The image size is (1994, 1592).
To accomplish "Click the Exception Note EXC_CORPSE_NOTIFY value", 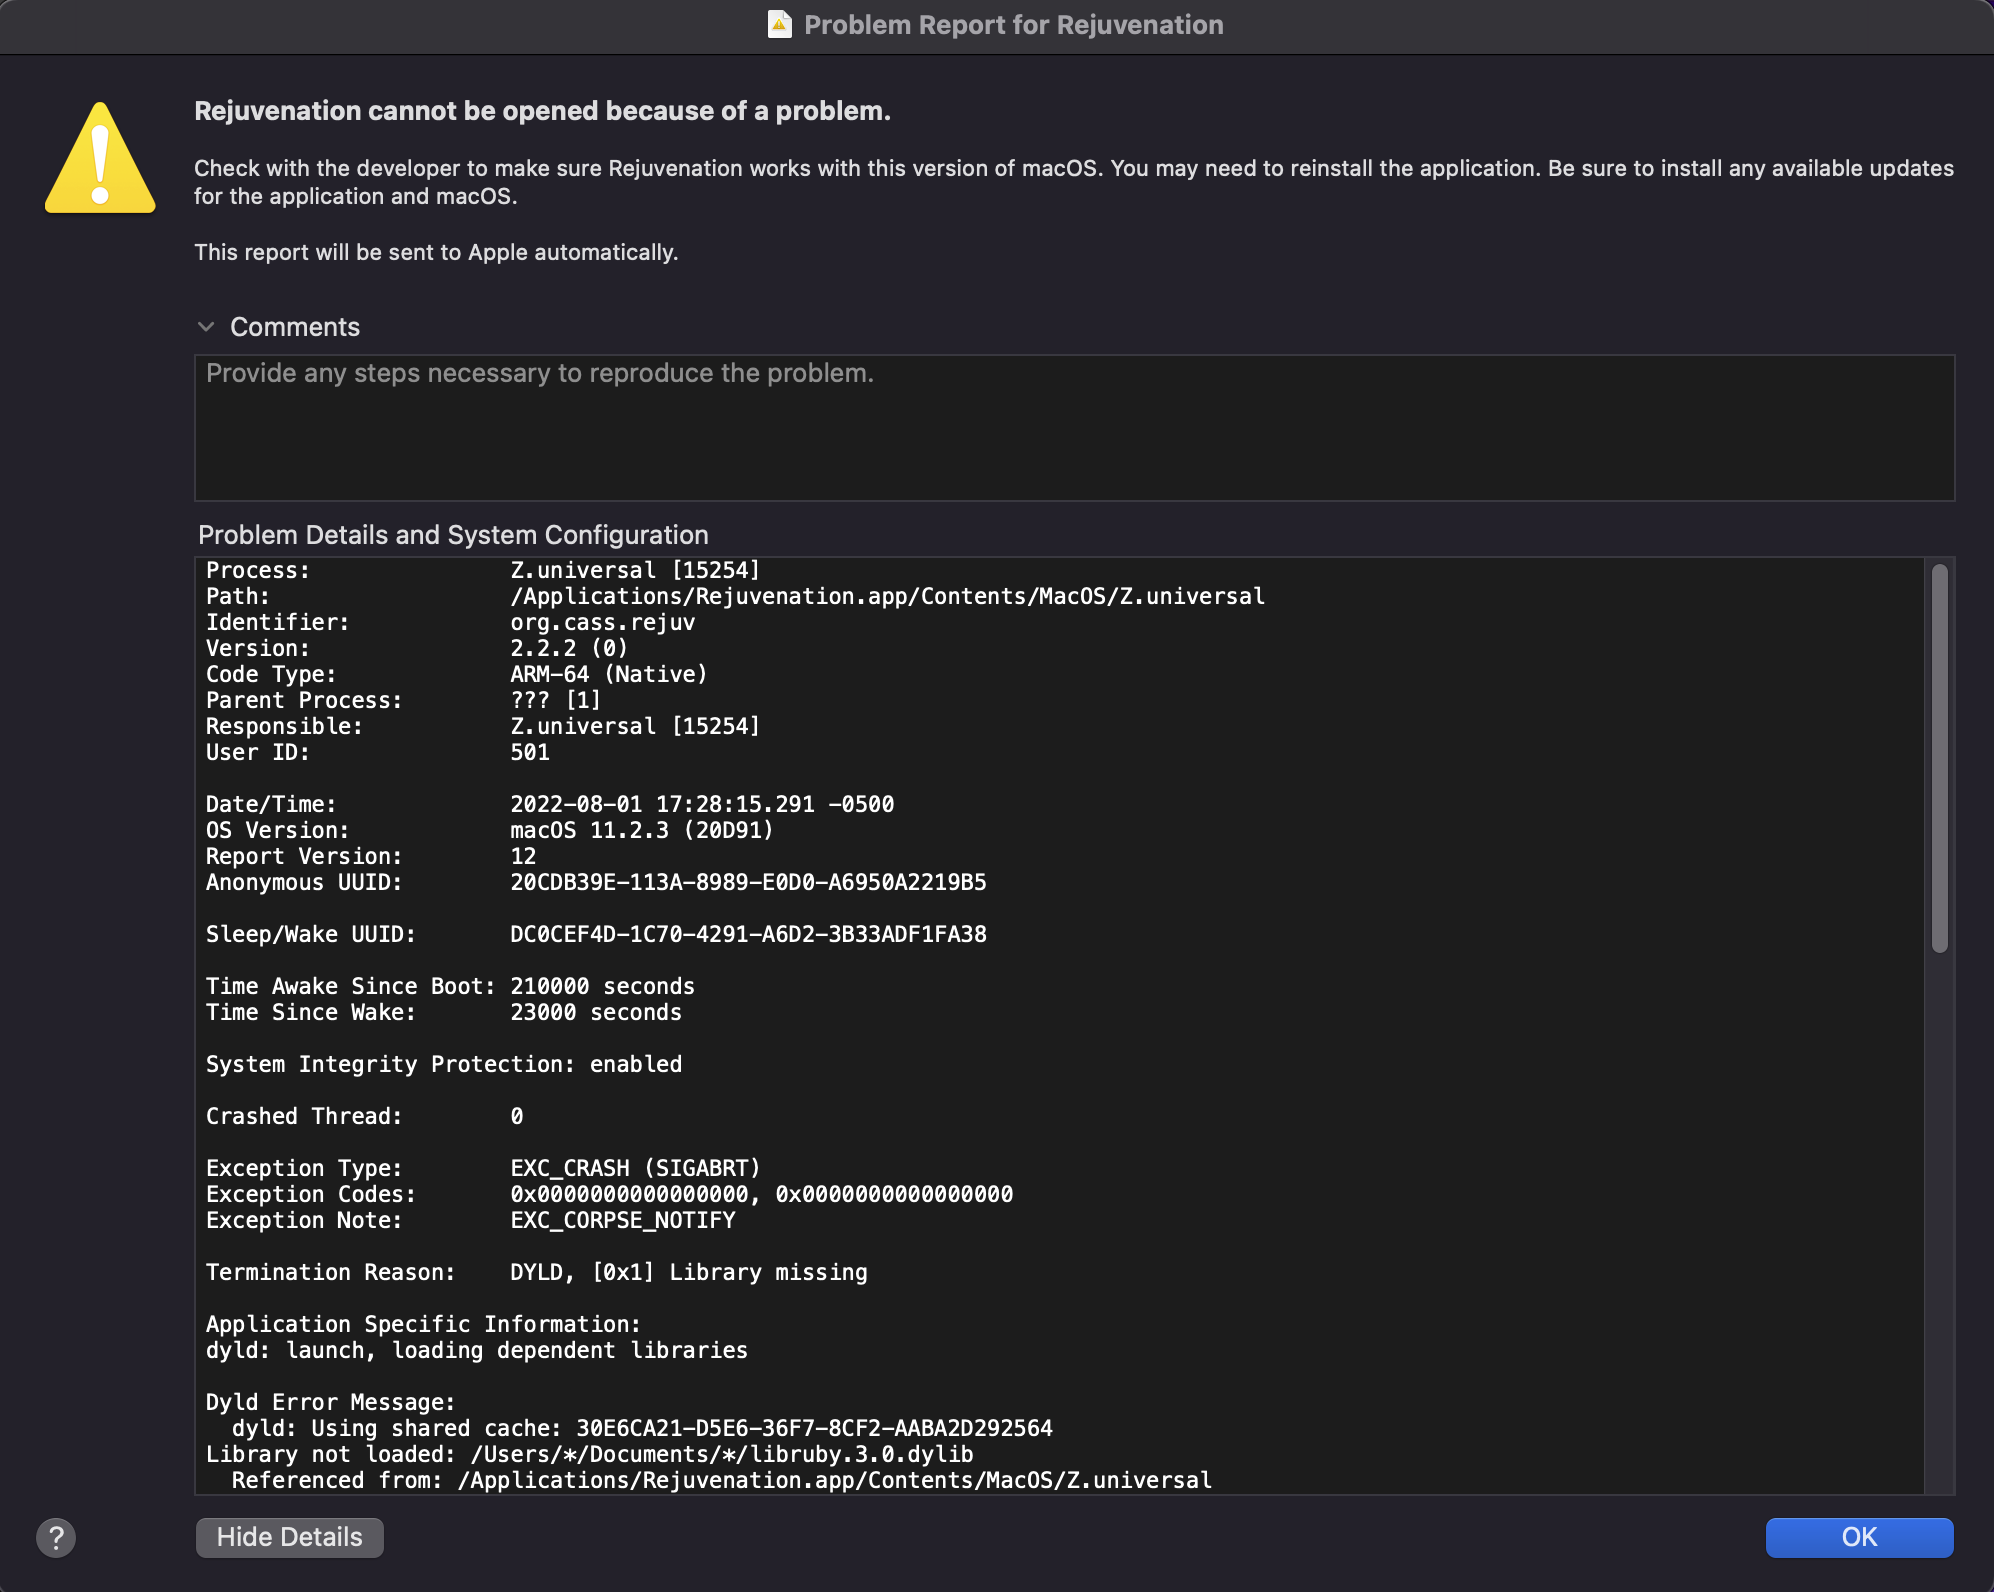I will click(622, 1220).
